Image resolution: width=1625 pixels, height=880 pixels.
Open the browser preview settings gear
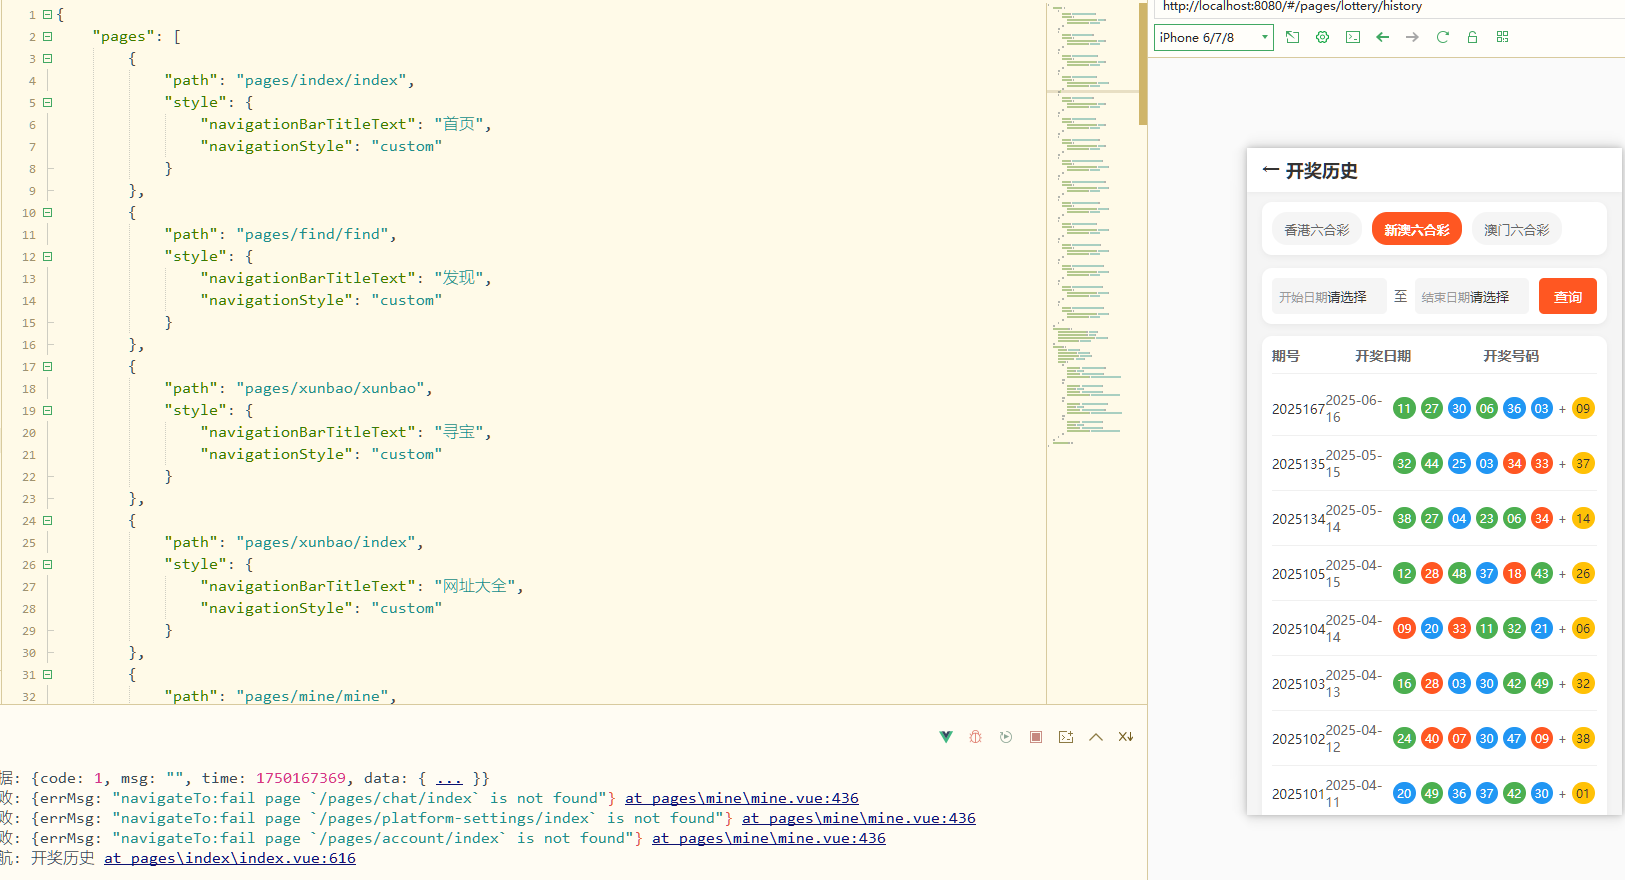click(1322, 37)
